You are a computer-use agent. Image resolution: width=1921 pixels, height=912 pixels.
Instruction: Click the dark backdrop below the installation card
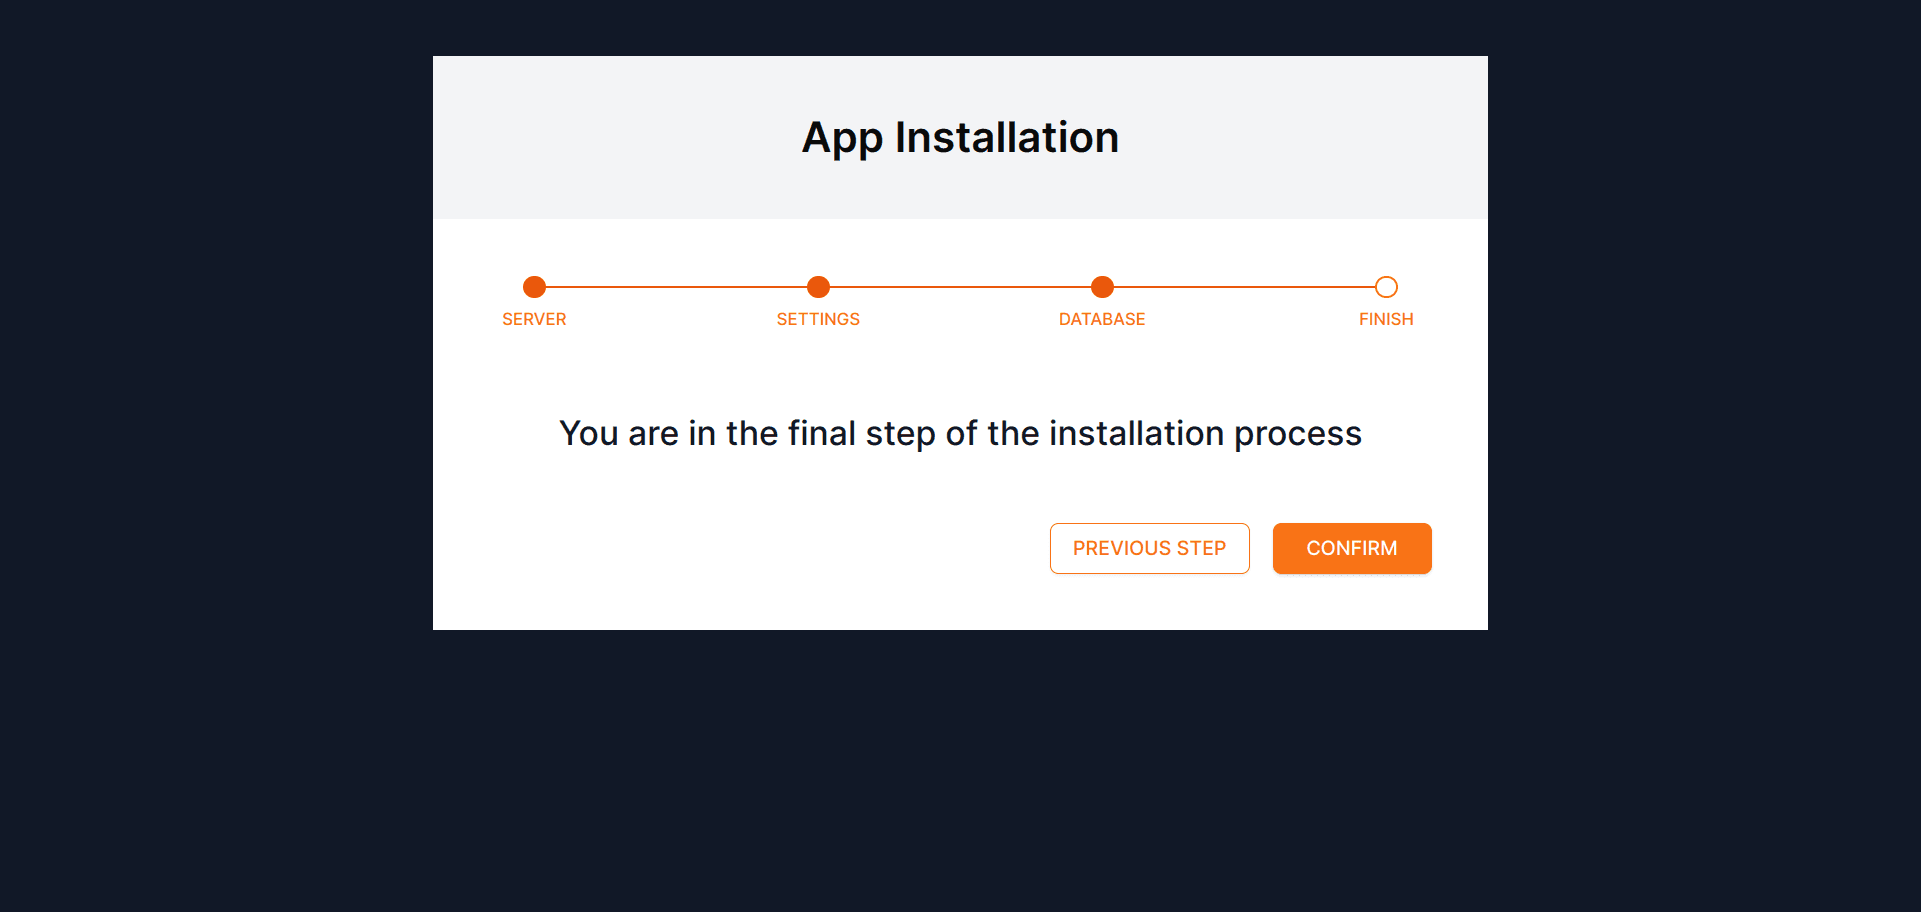tap(960, 770)
